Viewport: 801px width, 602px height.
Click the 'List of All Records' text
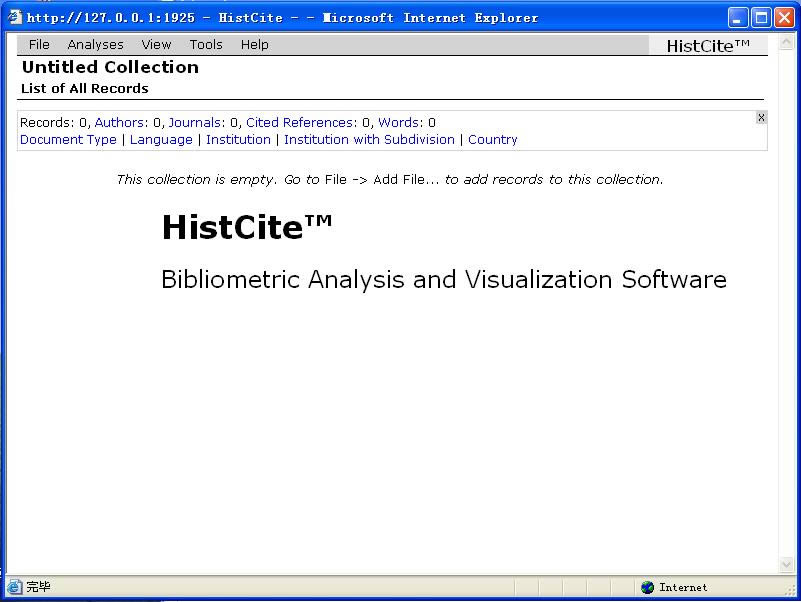(85, 88)
